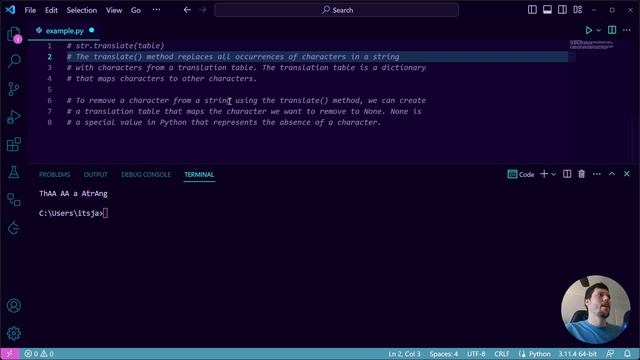Open the View menu

pyautogui.click(x=114, y=10)
